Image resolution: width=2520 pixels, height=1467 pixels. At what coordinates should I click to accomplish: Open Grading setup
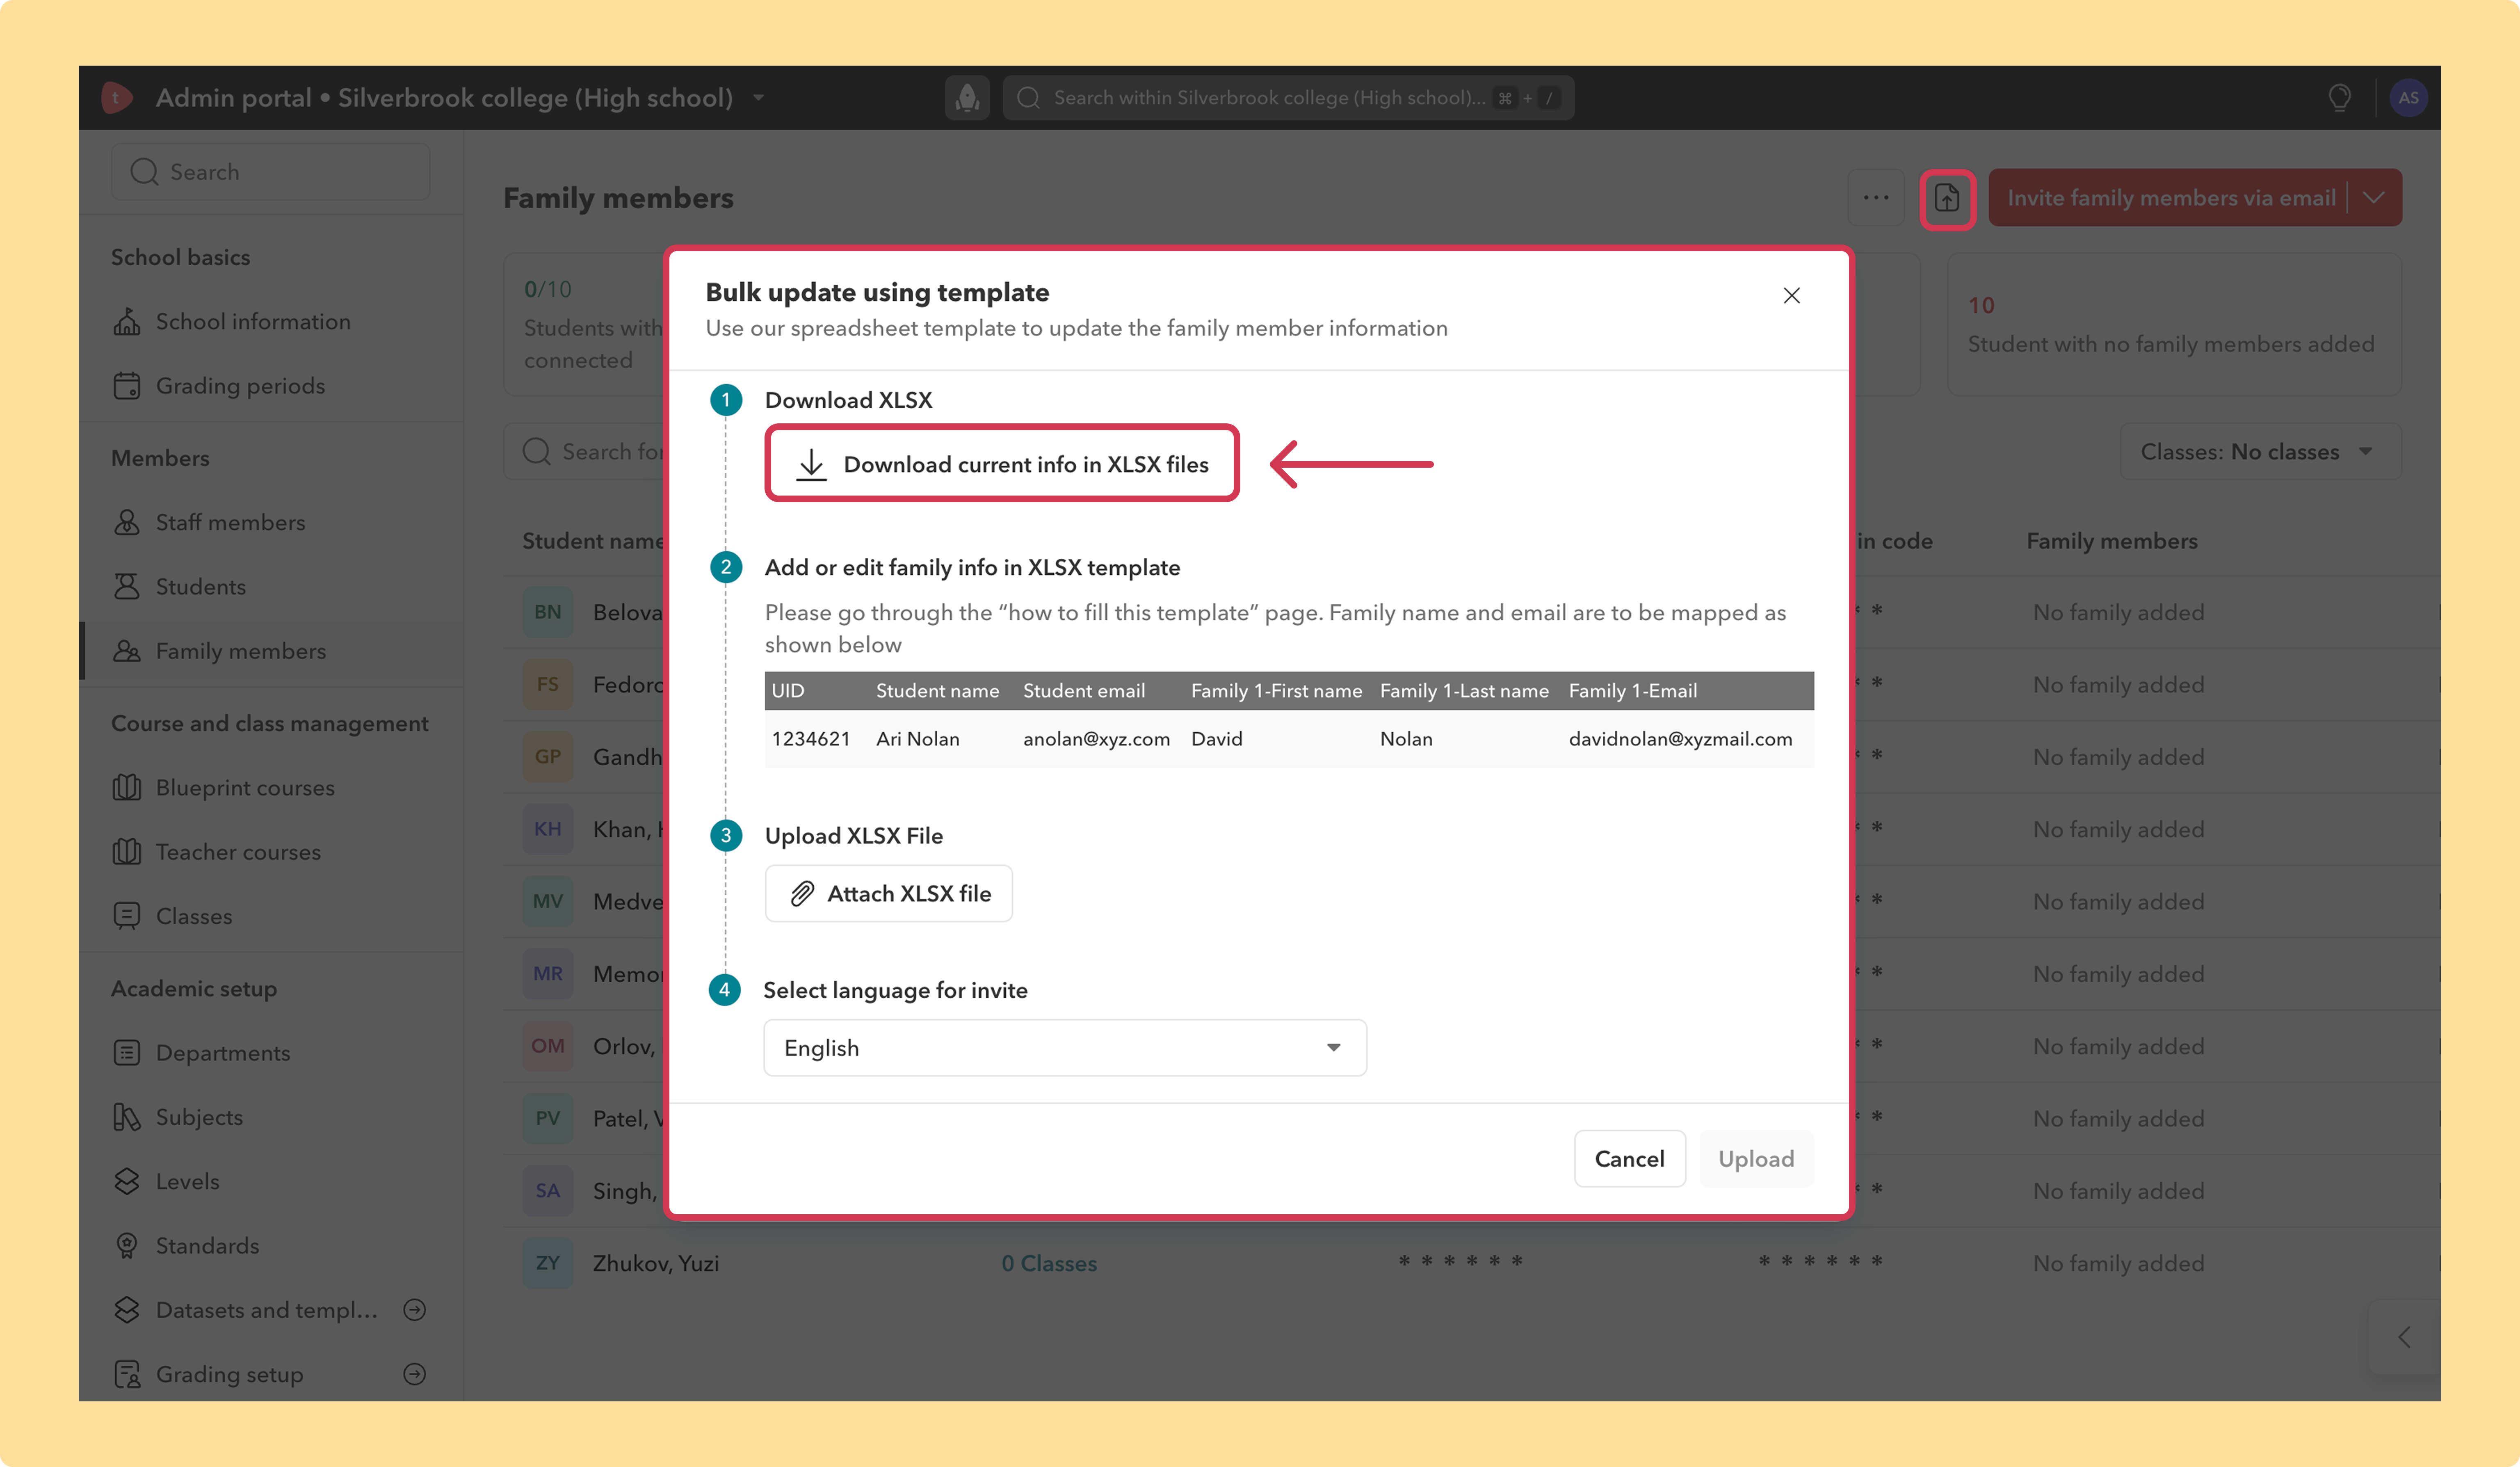coord(229,1374)
